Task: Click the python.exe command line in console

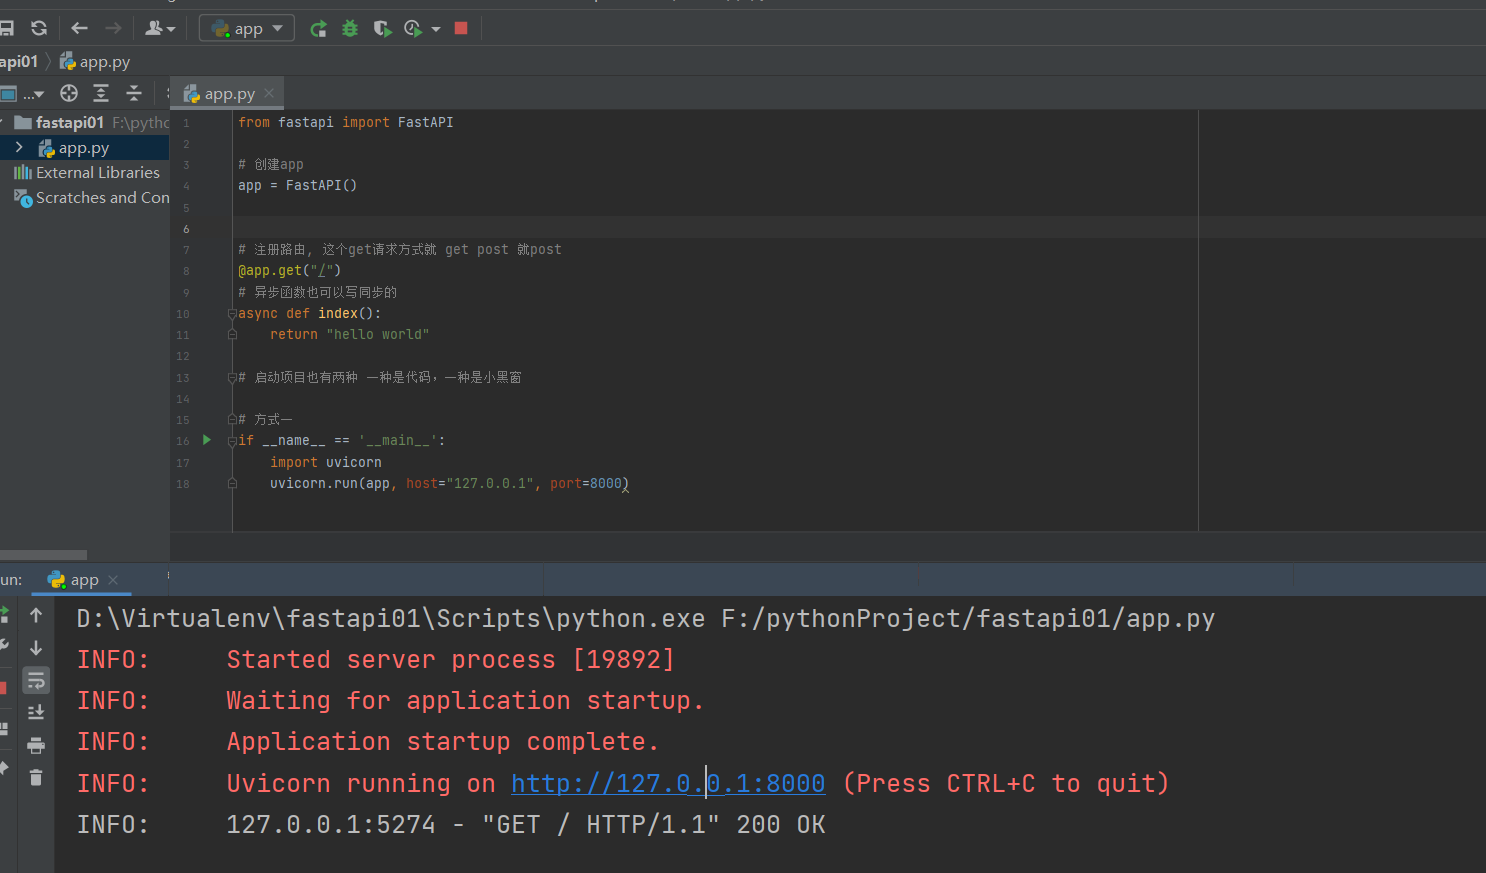Action: [x=646, y=618]
